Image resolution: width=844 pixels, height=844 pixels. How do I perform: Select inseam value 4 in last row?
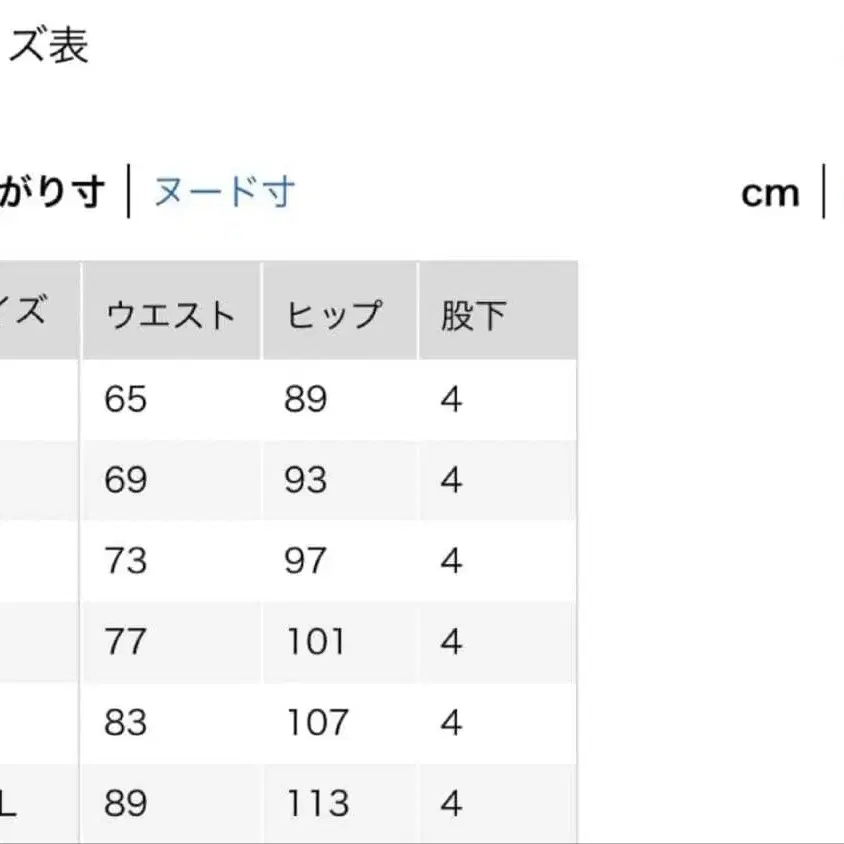(x=450, y=803)
